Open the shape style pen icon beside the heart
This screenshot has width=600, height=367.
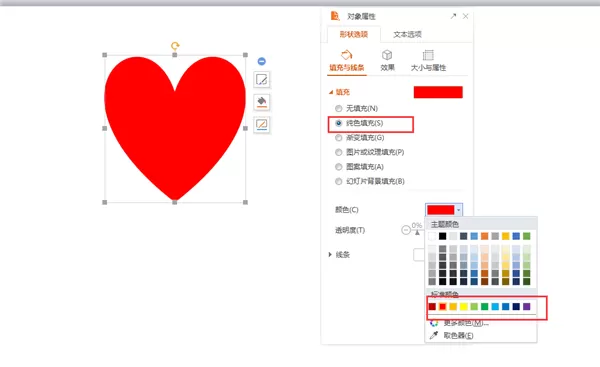[x=262, y=80]
